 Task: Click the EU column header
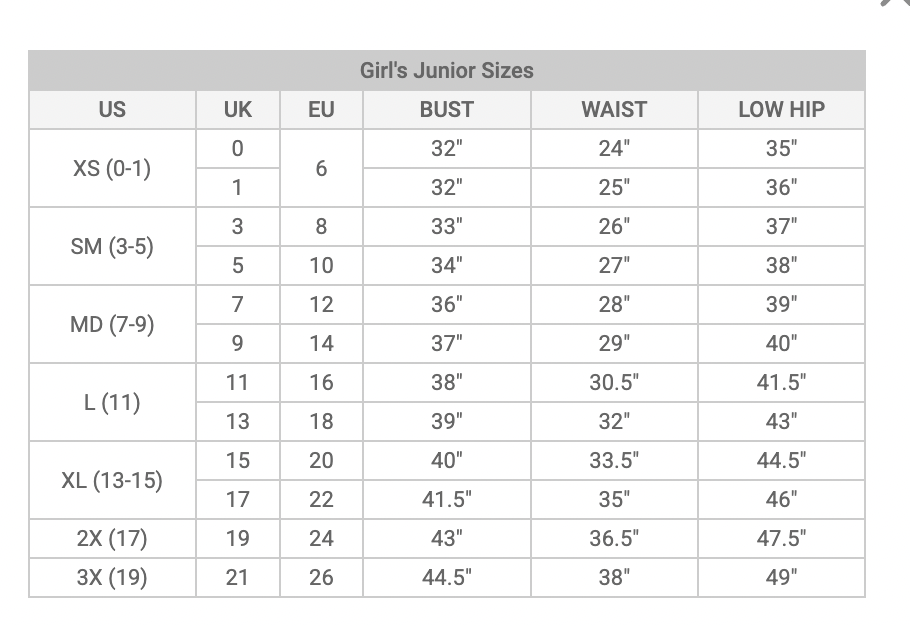[321, 110]
